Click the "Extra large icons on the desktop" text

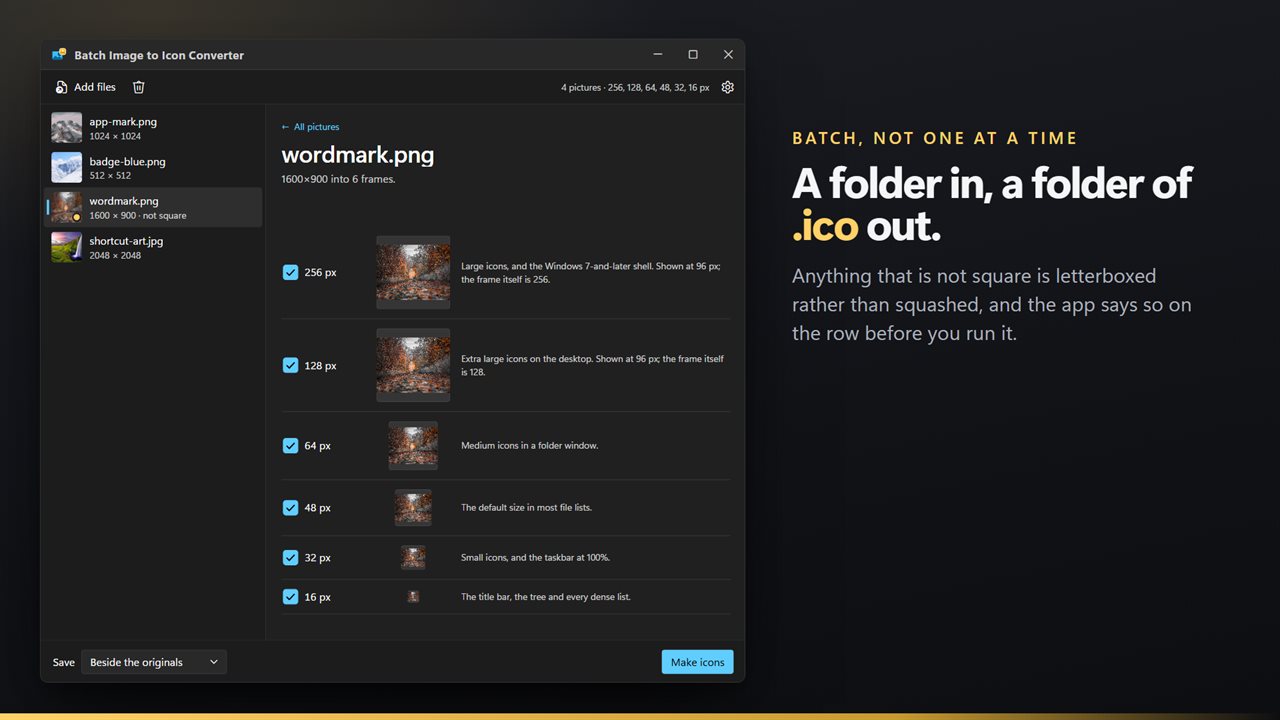[592, 365]
